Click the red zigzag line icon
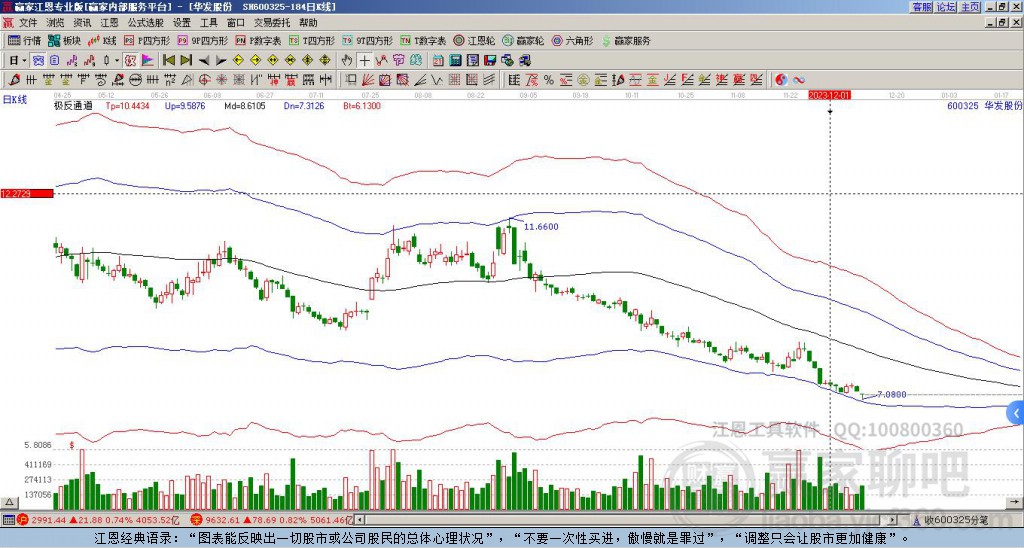 click(381, 61)
